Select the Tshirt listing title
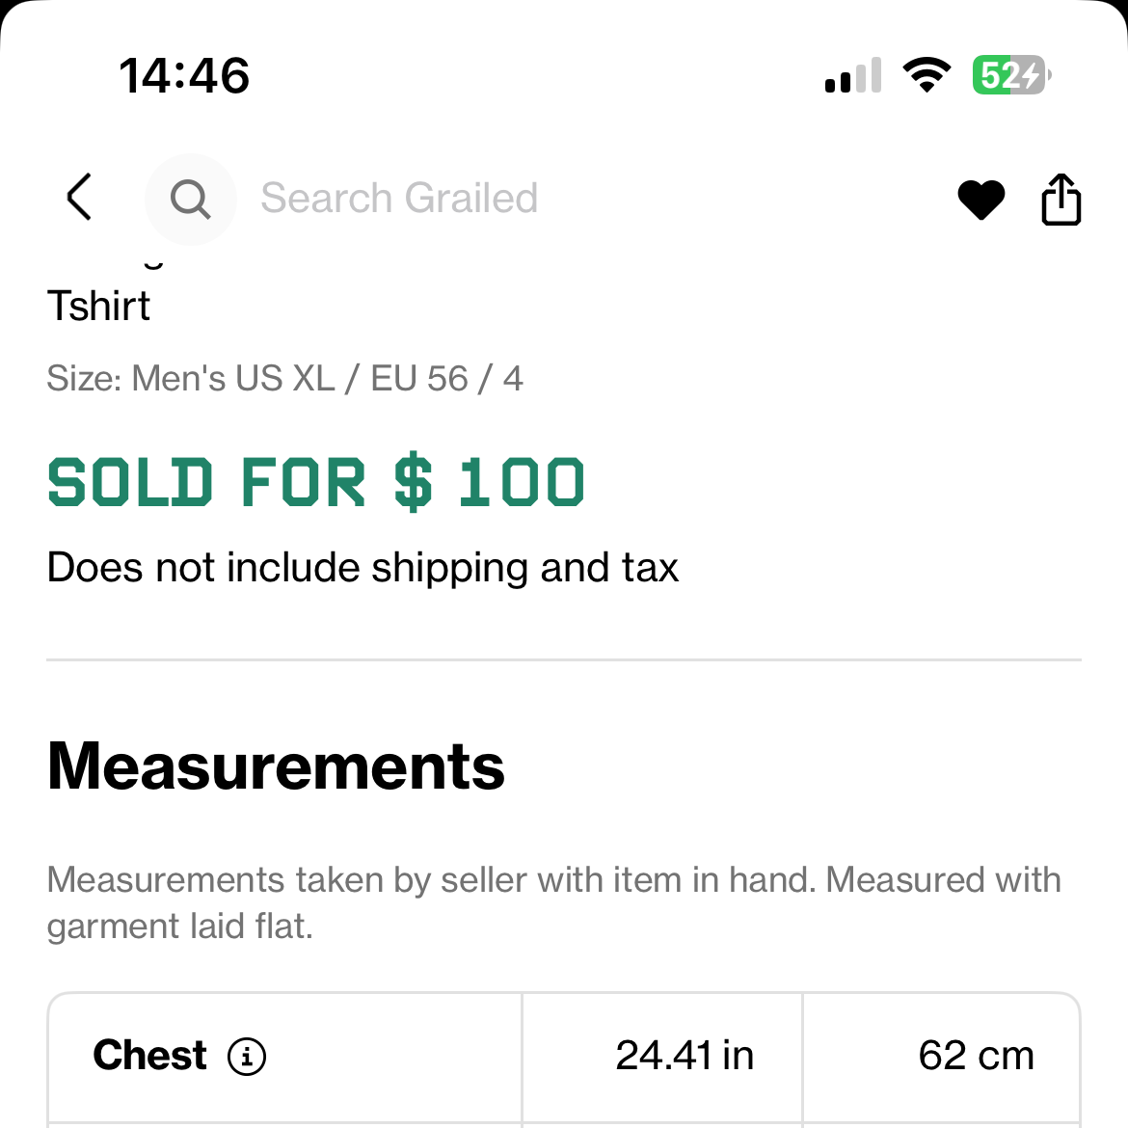This screenshot has width=1128, height=1128. click(x=99, y=306)
